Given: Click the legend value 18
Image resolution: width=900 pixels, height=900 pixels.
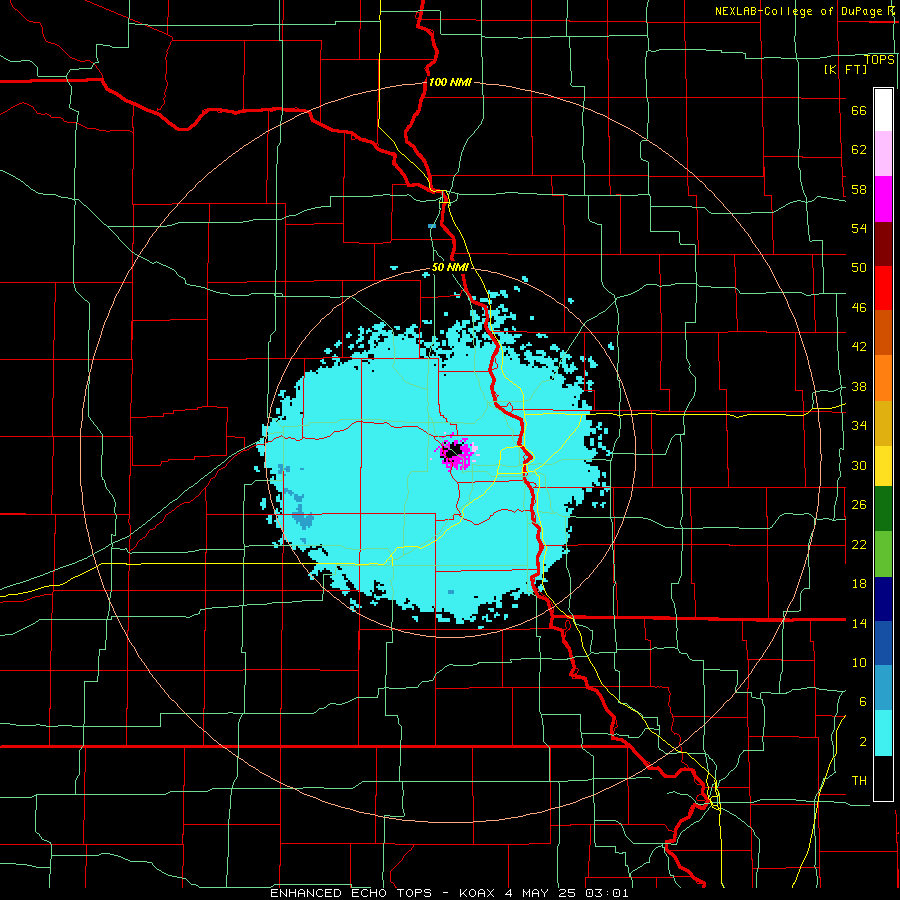Looking at the screenshot, I should (x=859, y=583).
